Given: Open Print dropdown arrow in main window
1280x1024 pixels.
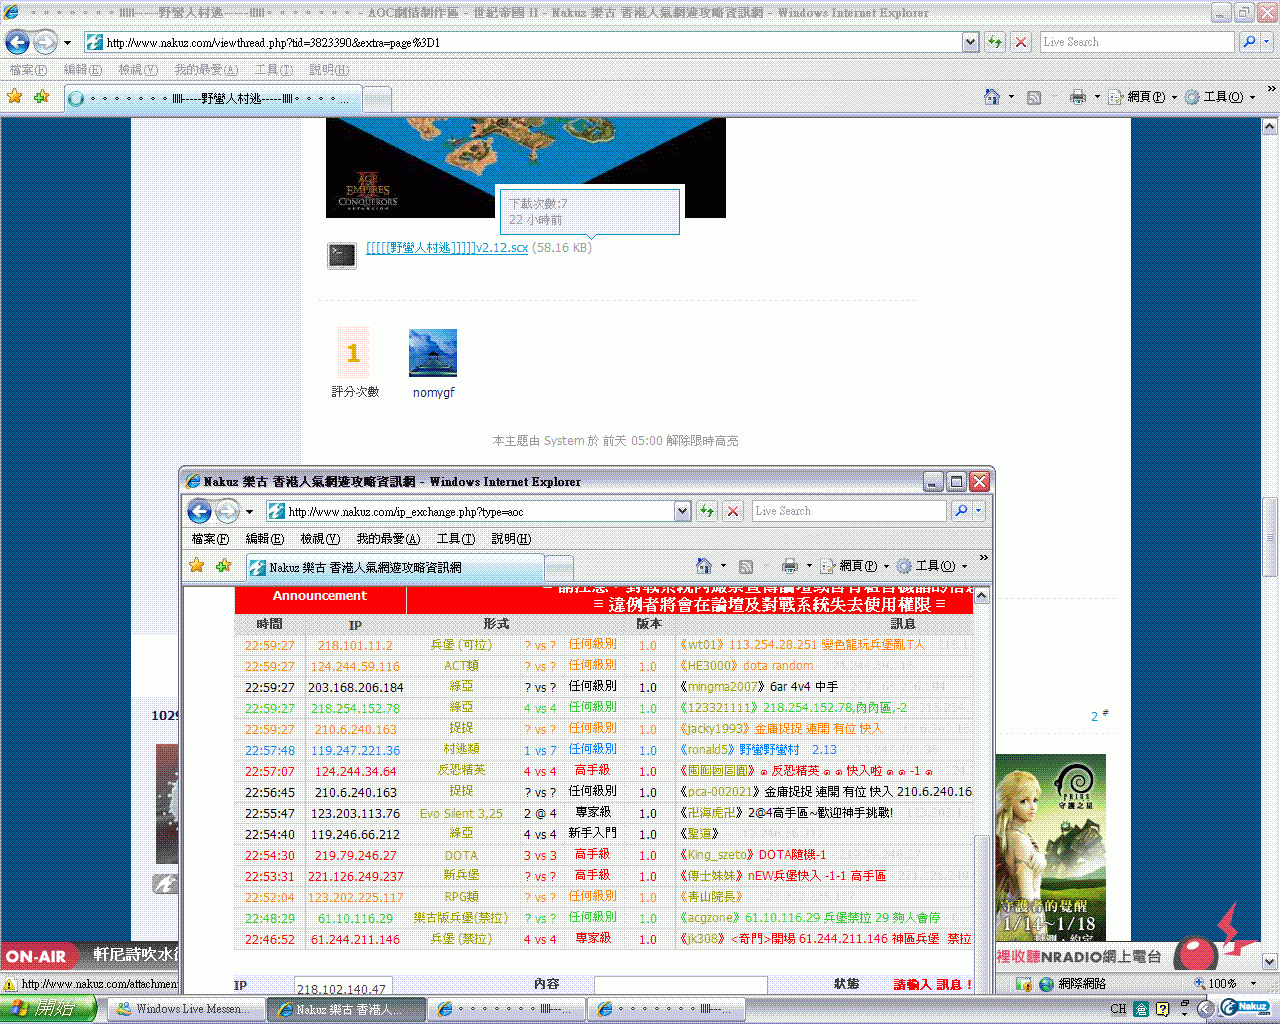Looking at the screenshot, I should [1097, 97].
